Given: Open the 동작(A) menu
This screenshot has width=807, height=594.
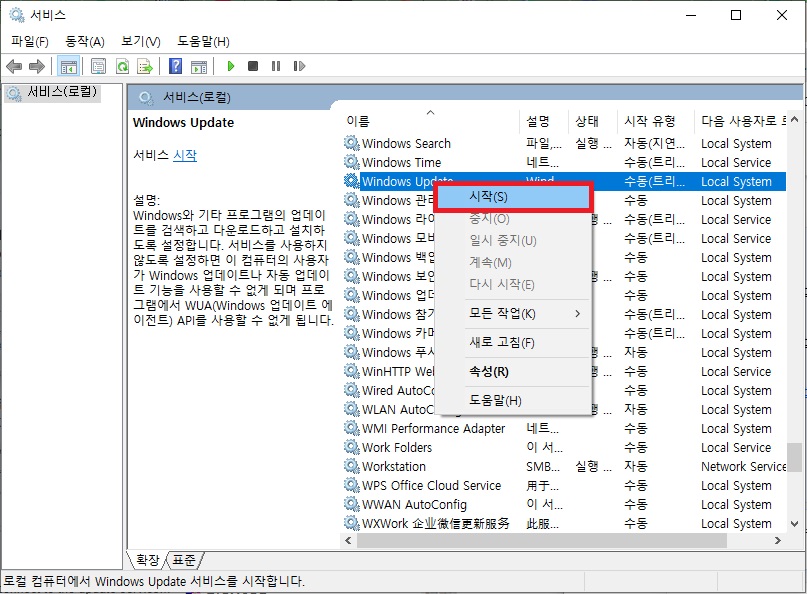Looking at the screenshot, I should pyautogui.click(x=85, y=41).
